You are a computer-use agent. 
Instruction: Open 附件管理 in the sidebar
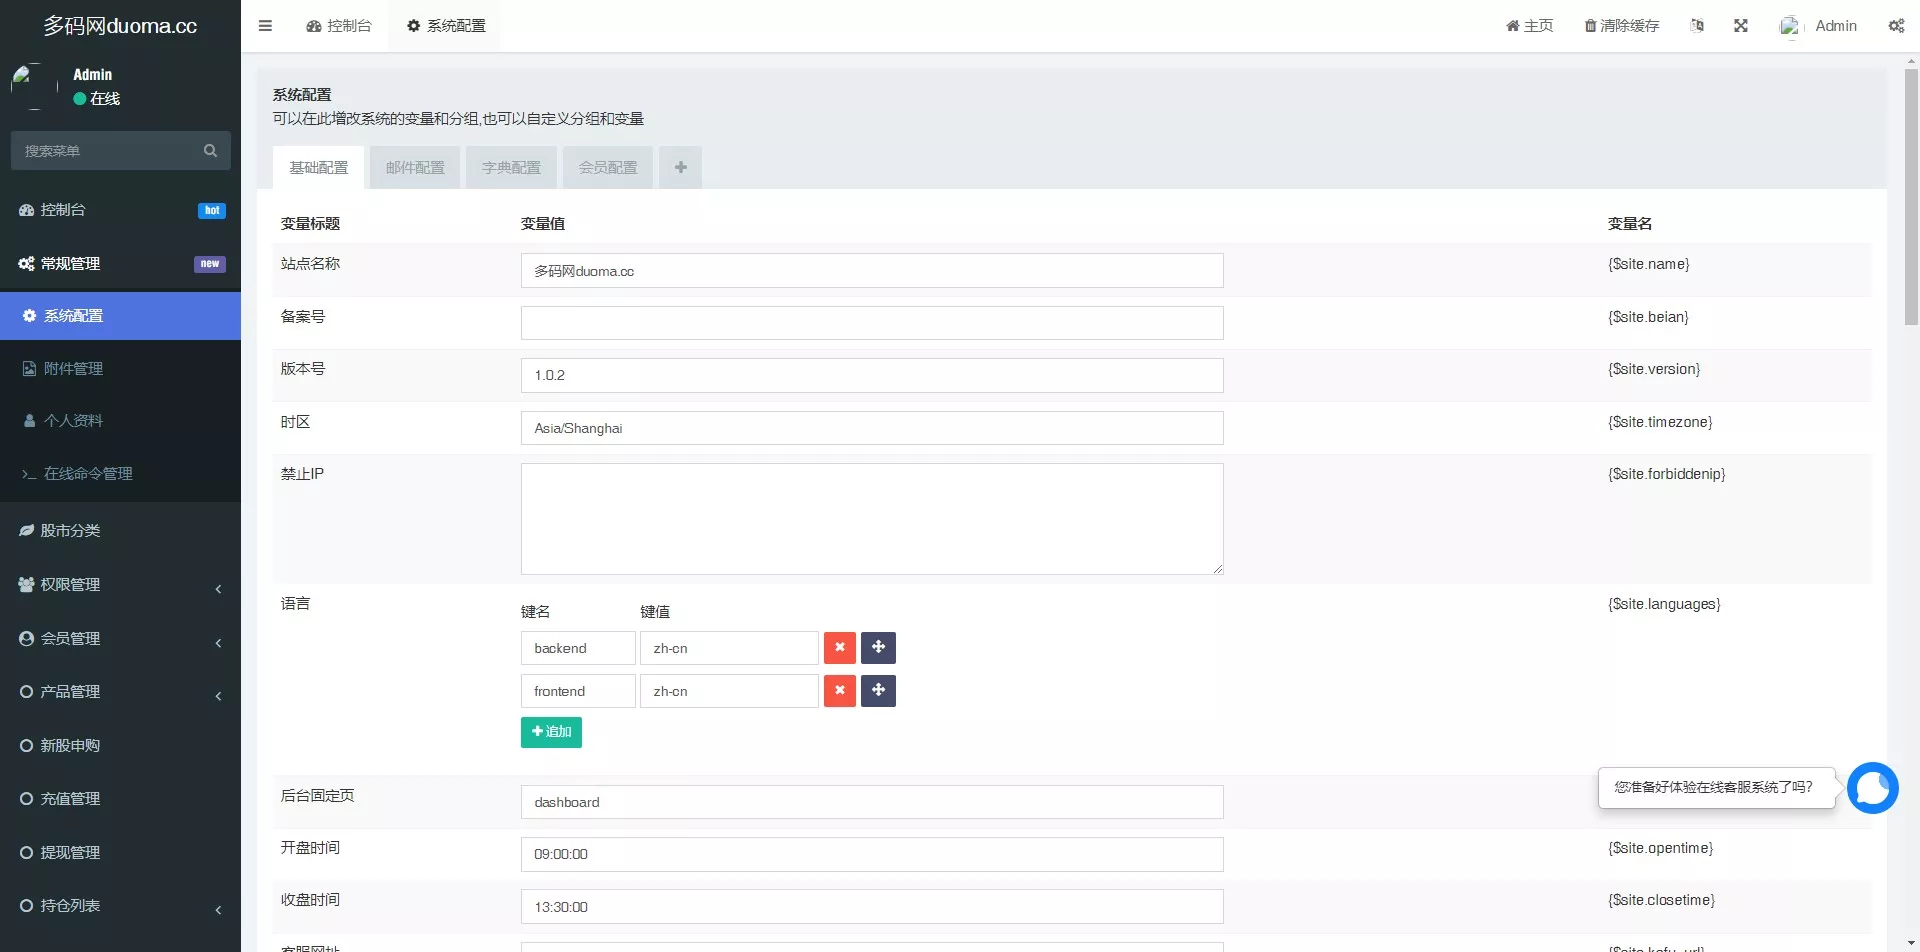(73, 369)
